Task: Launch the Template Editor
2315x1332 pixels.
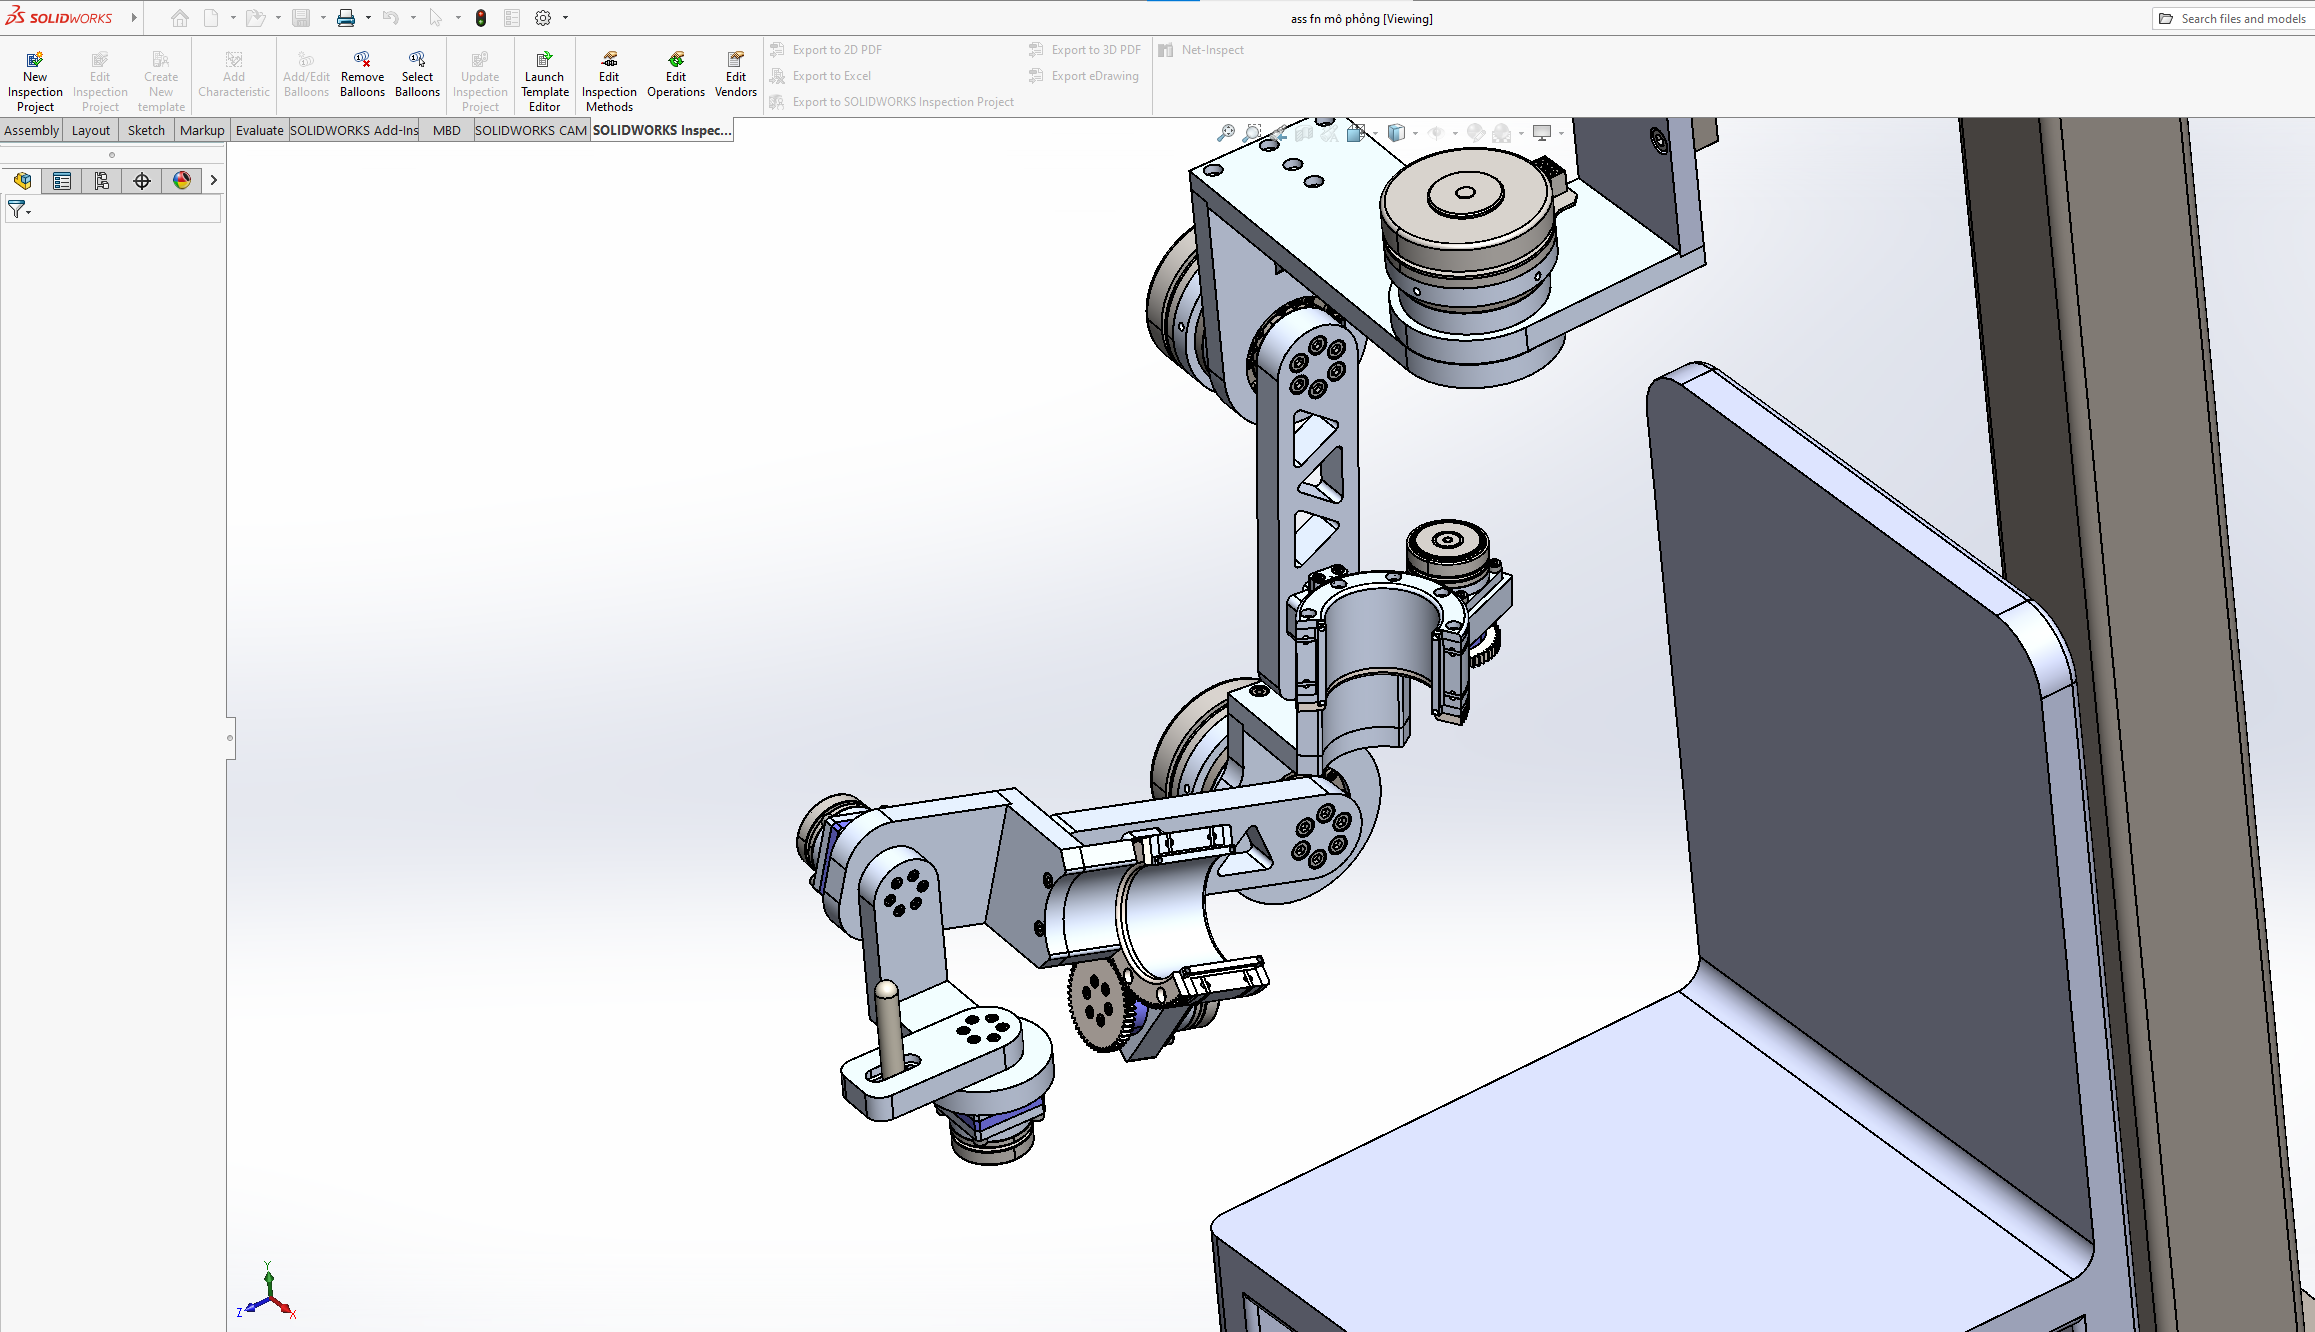Action: [544, 60]
